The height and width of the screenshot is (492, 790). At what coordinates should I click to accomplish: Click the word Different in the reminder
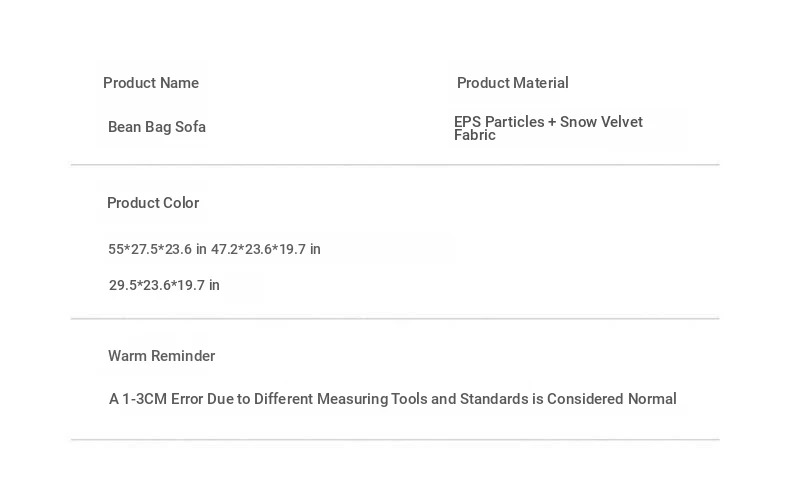pyautogui.click(x=283, y=399)
